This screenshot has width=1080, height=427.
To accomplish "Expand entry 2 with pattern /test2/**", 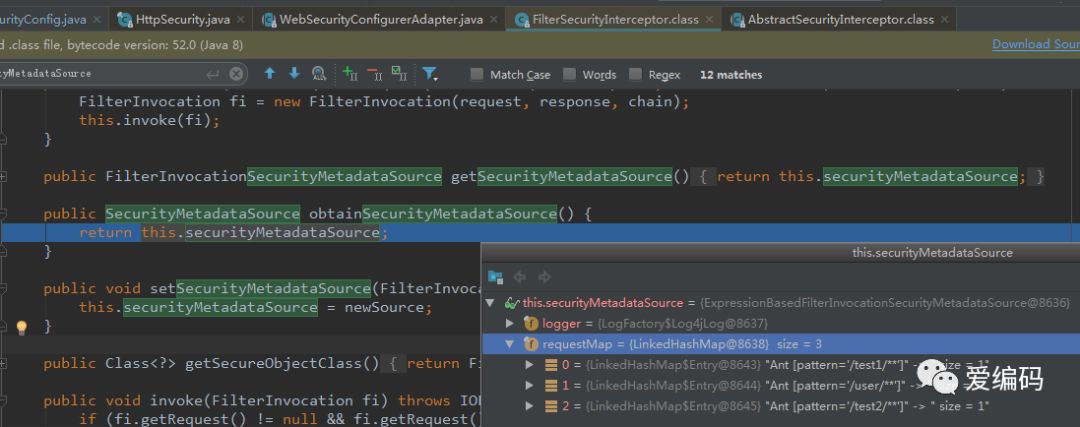I will pyautogui.click(x=530, y=406).
